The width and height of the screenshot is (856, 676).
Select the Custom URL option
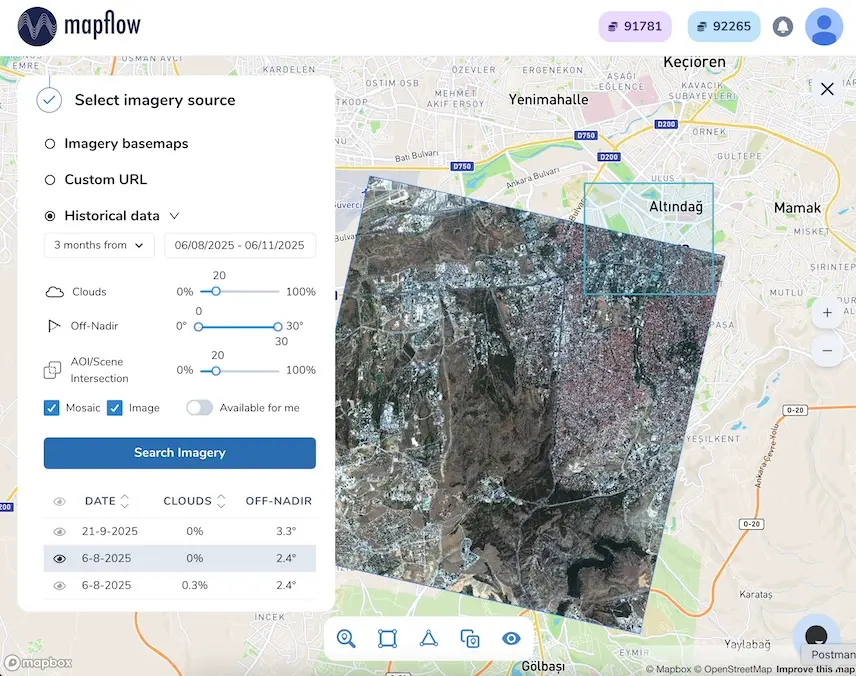50,180
